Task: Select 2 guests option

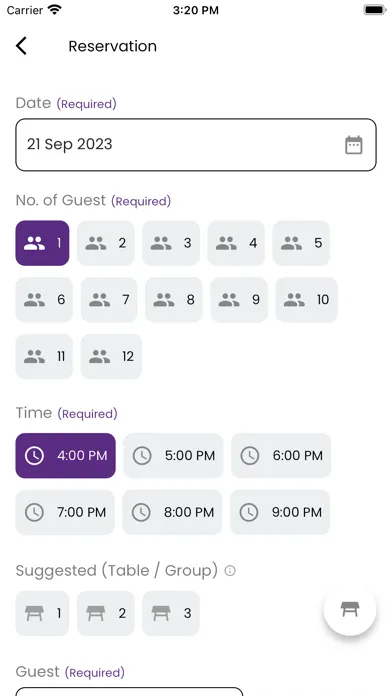Action: [x=106, y=243]
